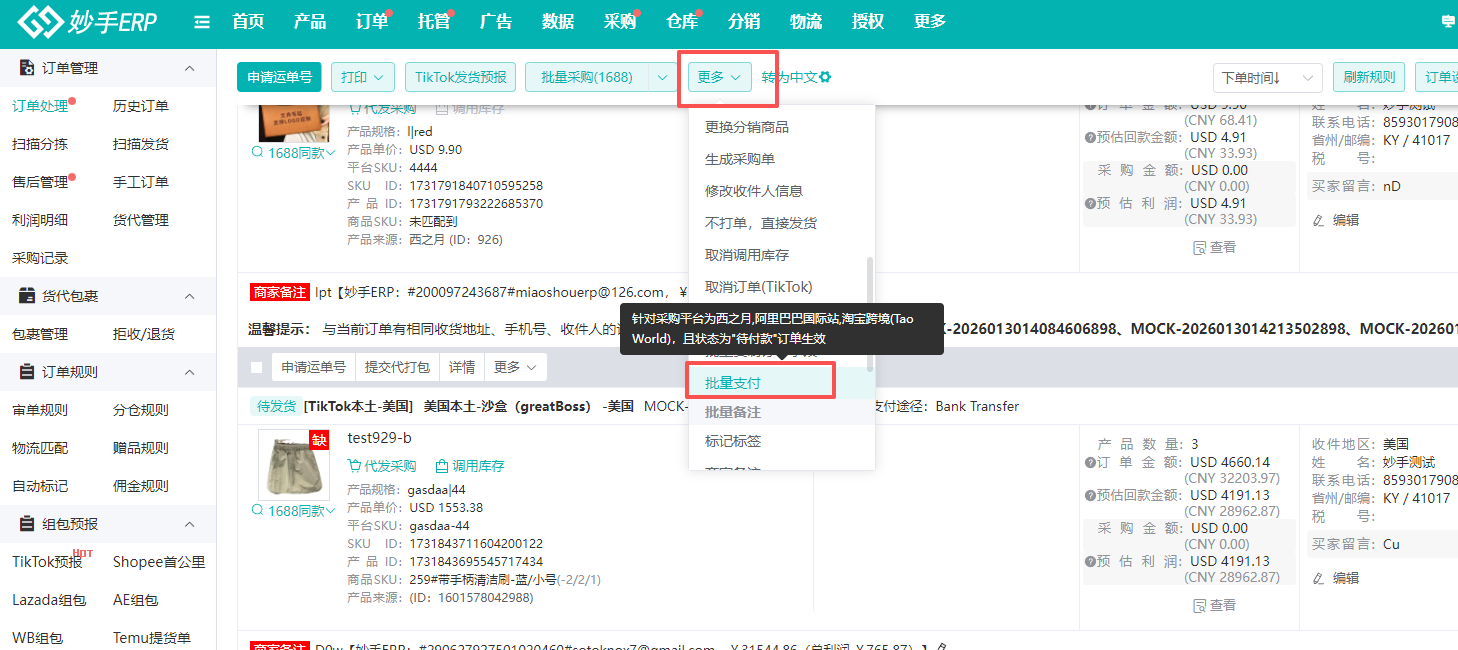Open 产品 in top navigation
The height and width of the screenshot is (650, 1458).
coord(310,21)
